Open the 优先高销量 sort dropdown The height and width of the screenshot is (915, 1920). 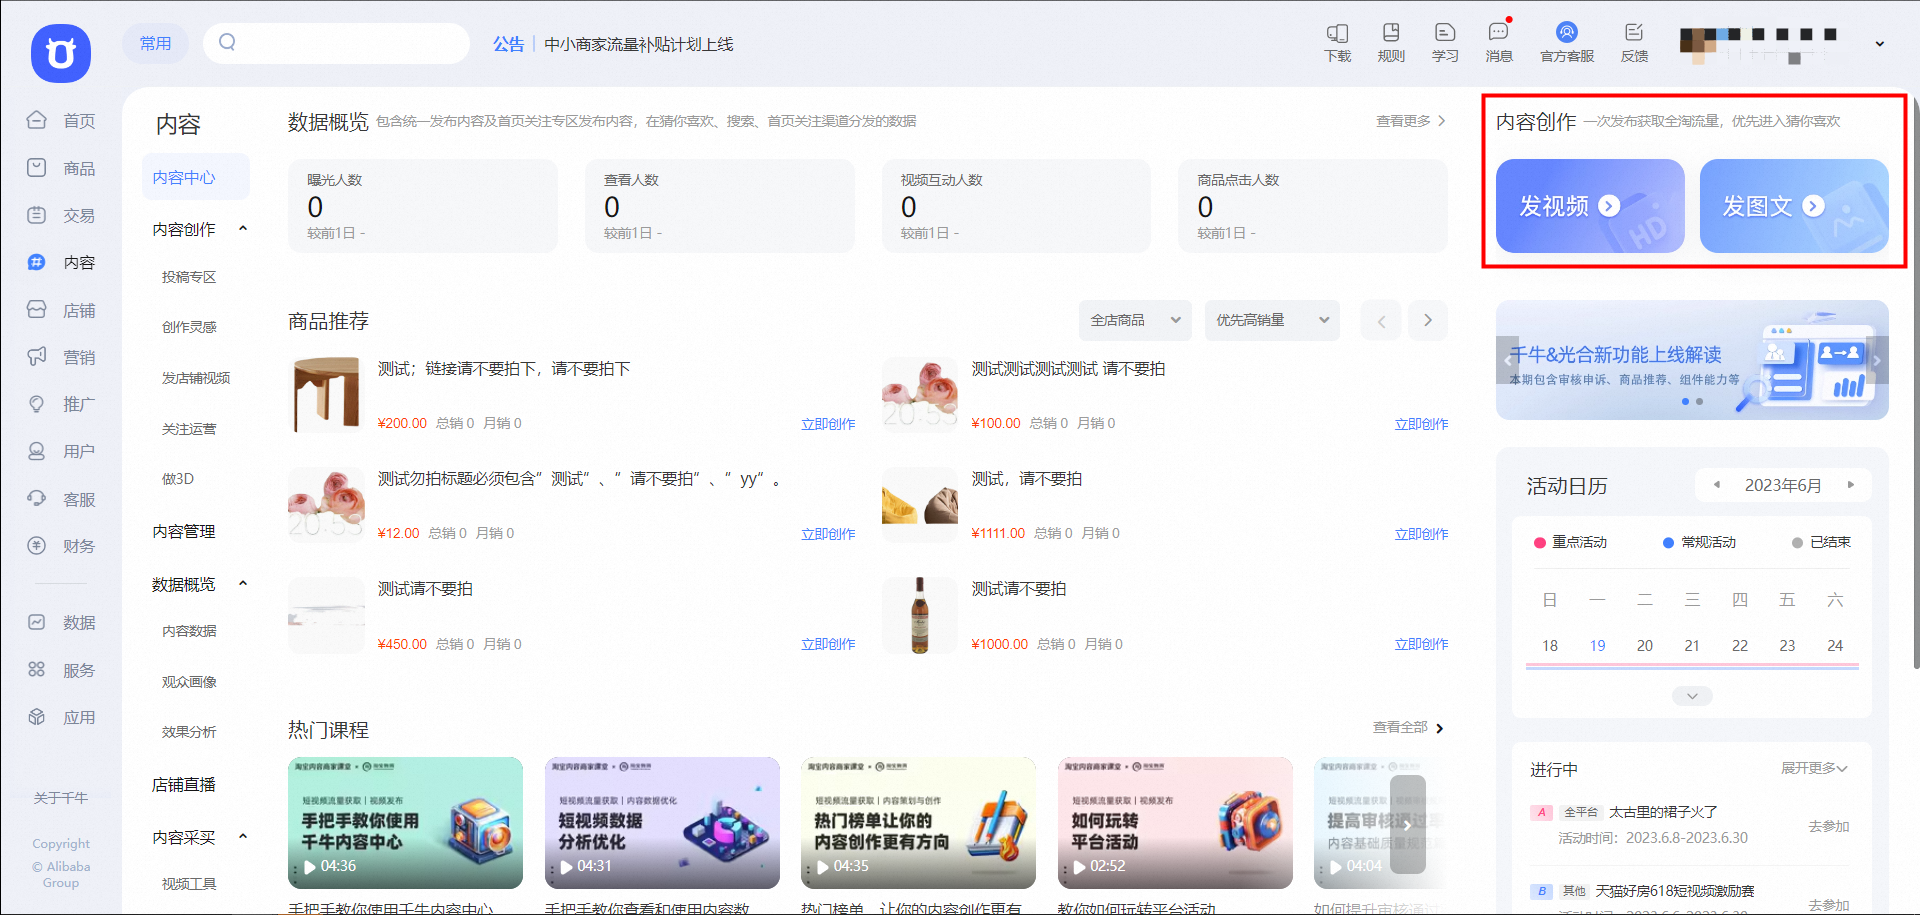point(1272,321)
